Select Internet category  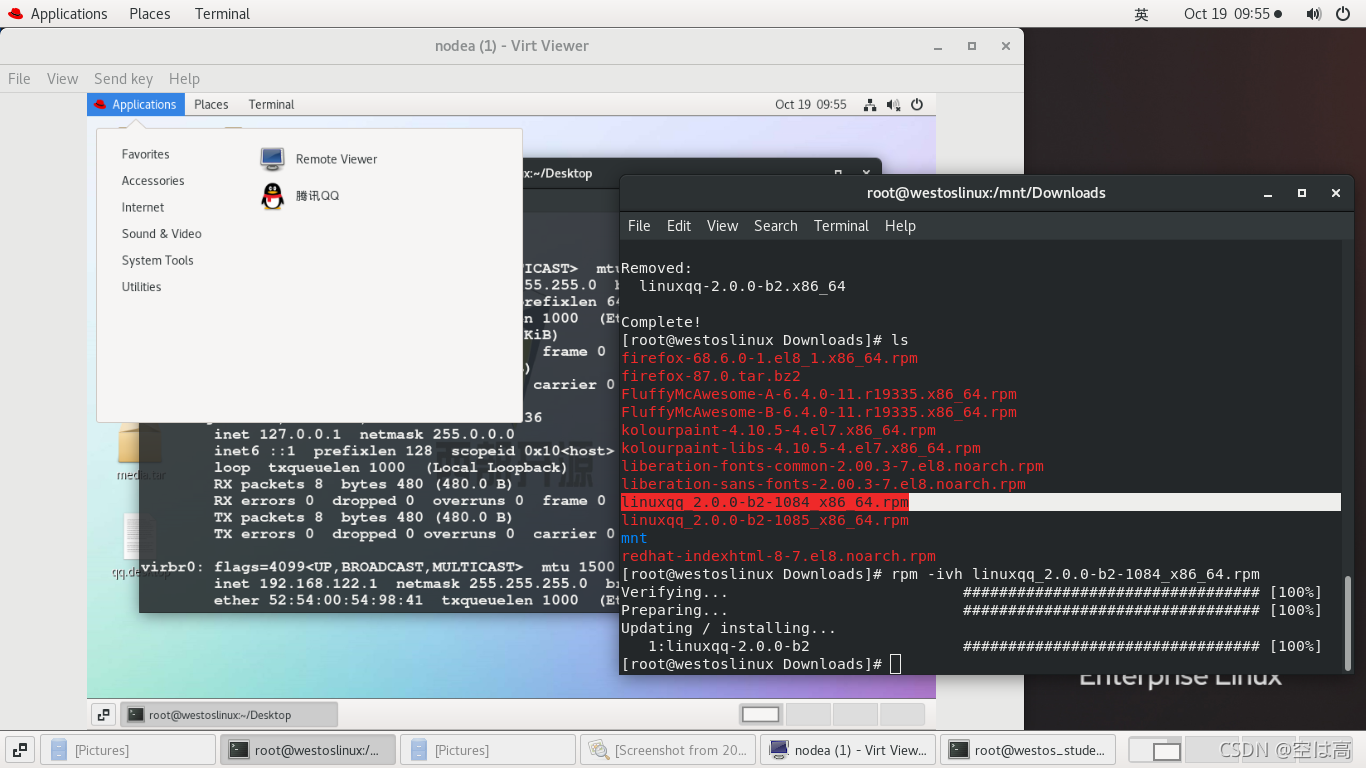tap(143, 207)
